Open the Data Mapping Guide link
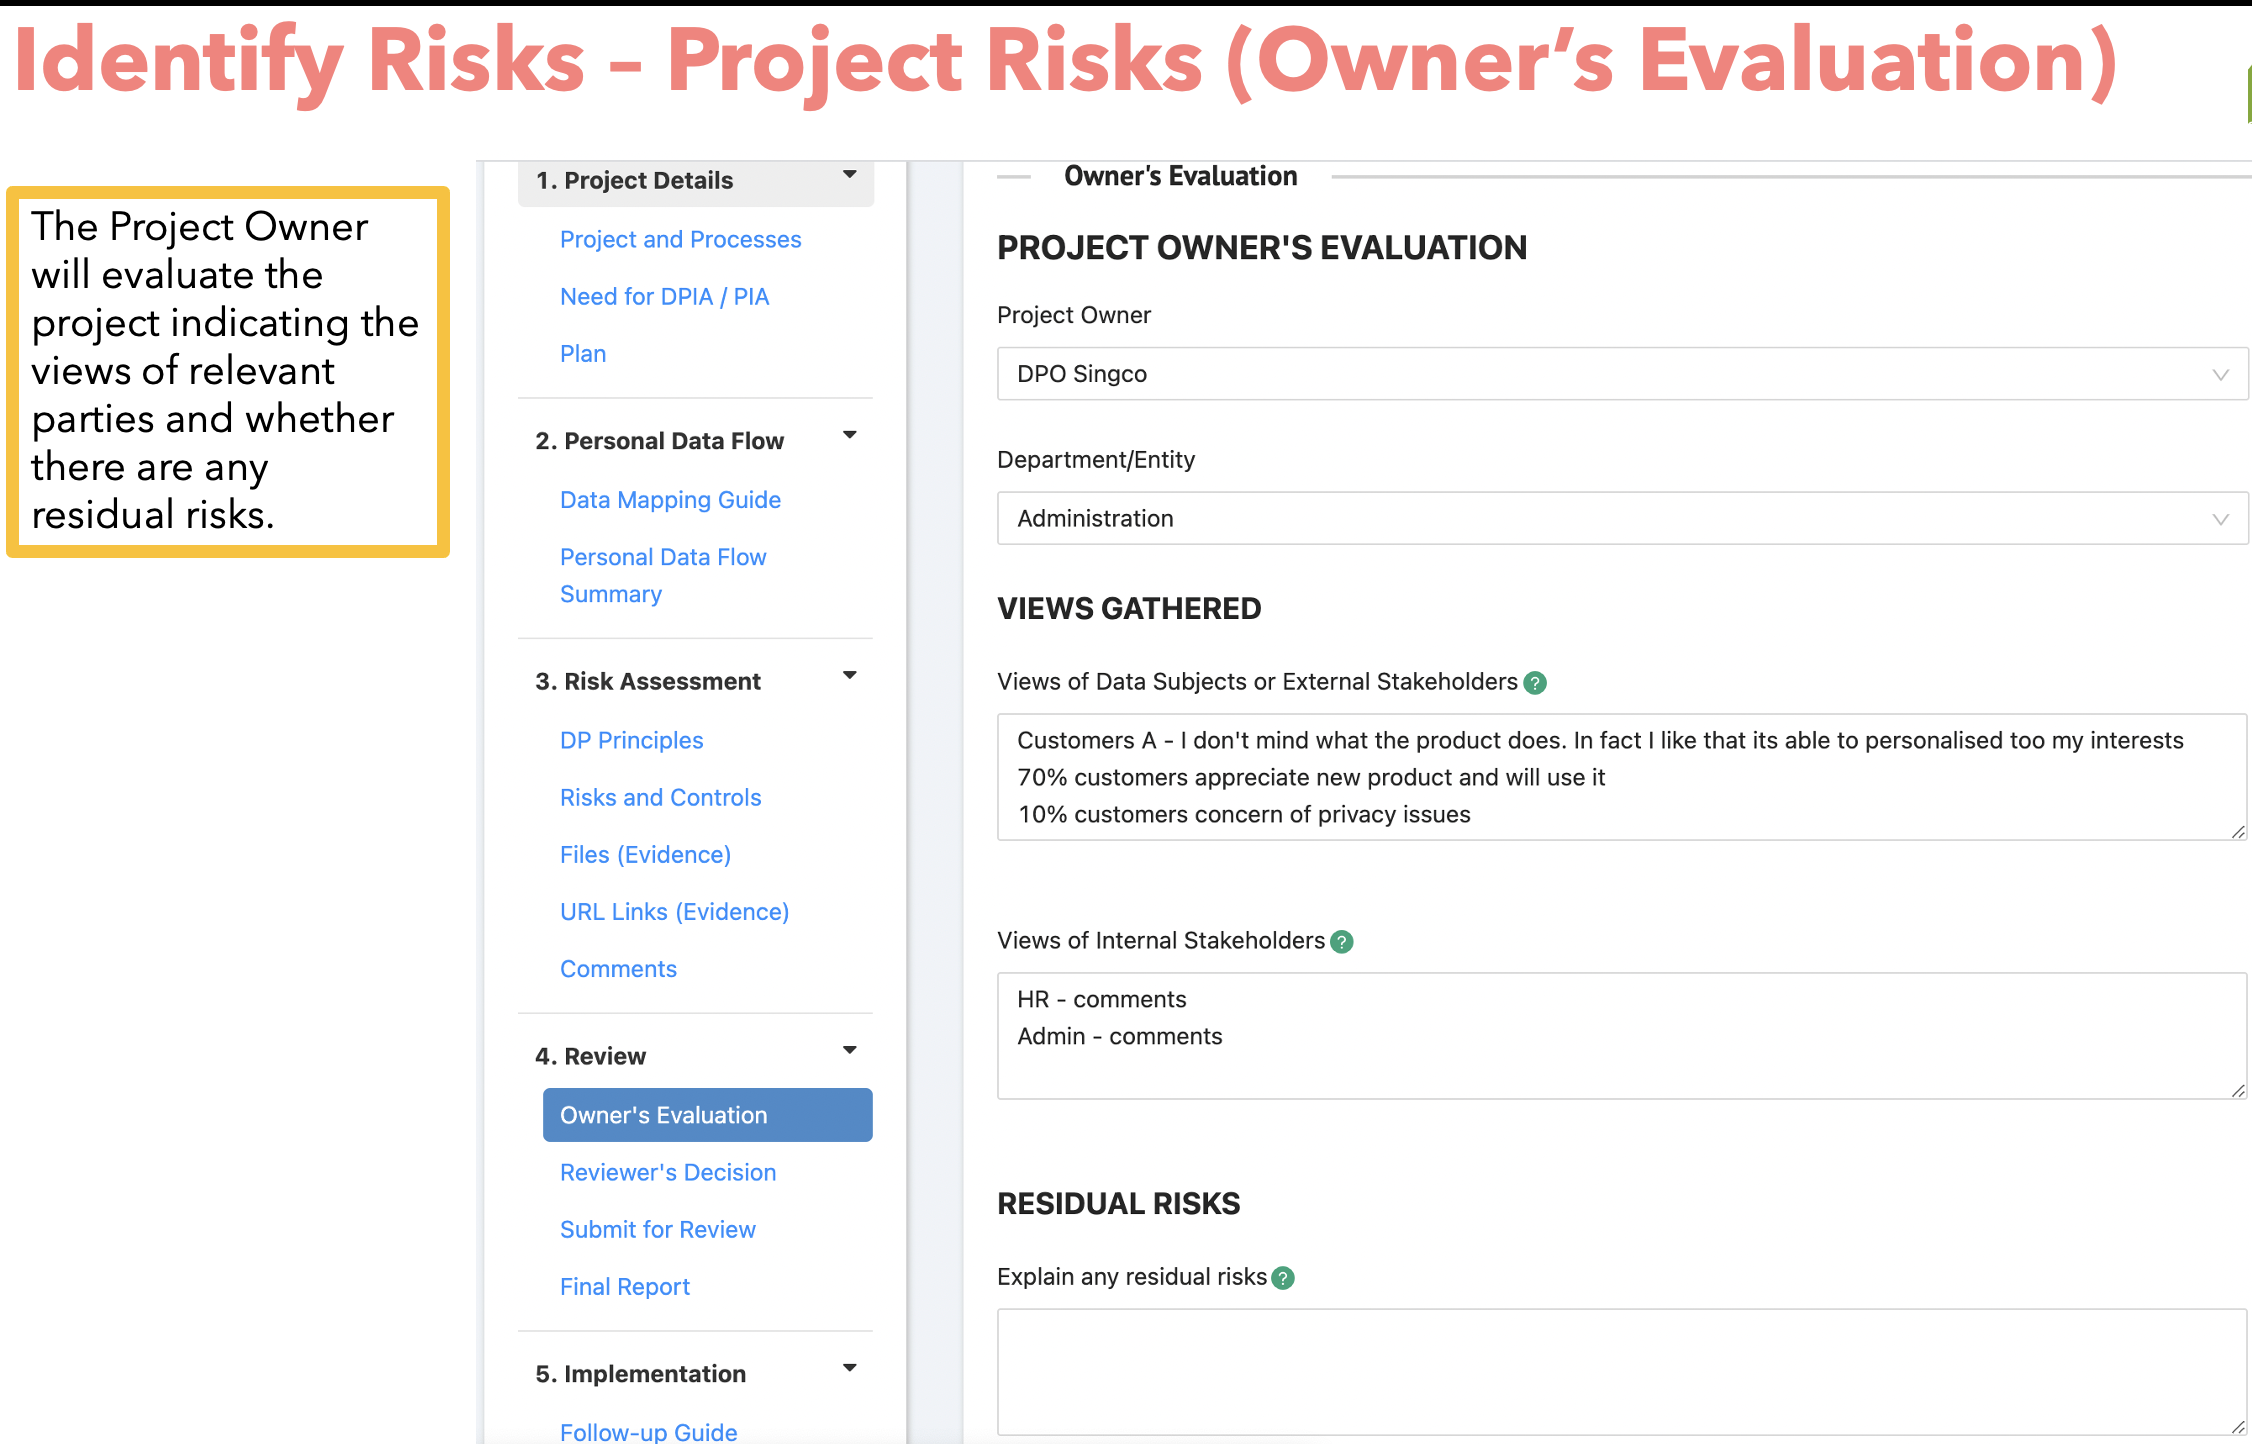 click(x=670, y=499)
